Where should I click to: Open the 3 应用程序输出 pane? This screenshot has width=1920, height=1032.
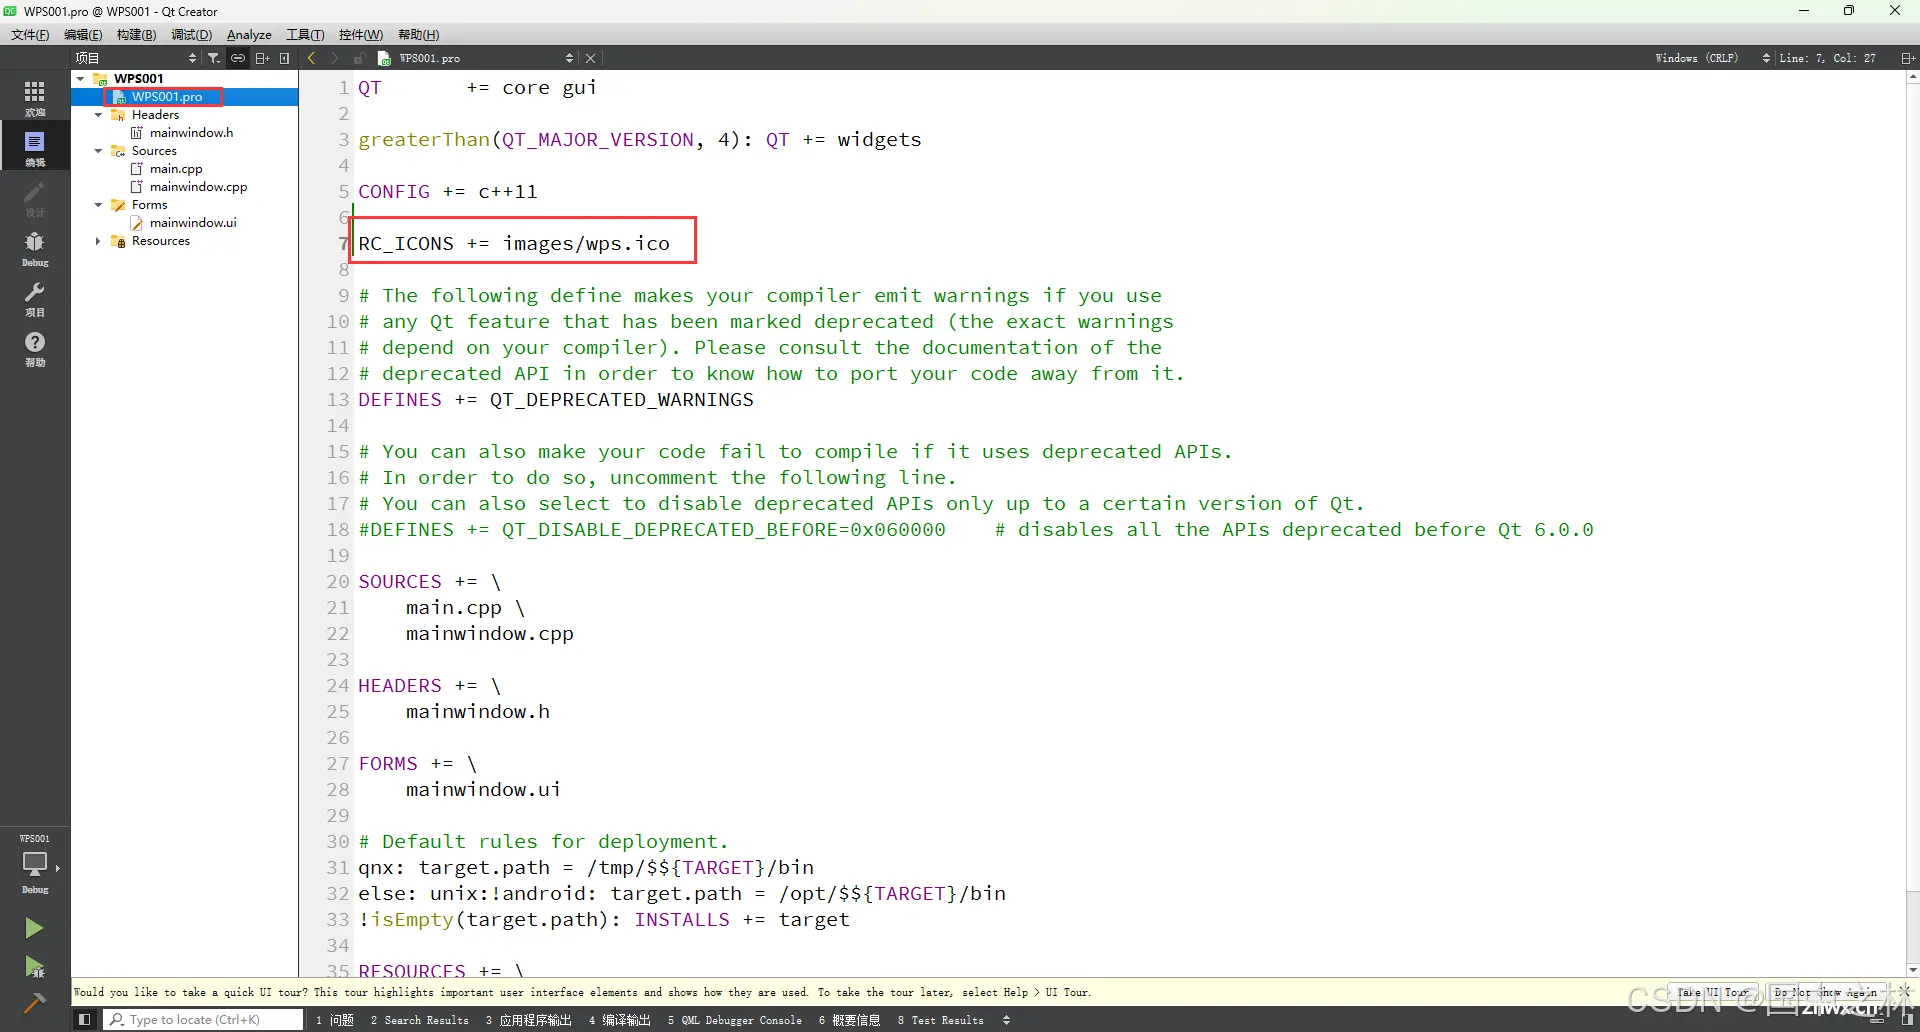coord(528,1020)
